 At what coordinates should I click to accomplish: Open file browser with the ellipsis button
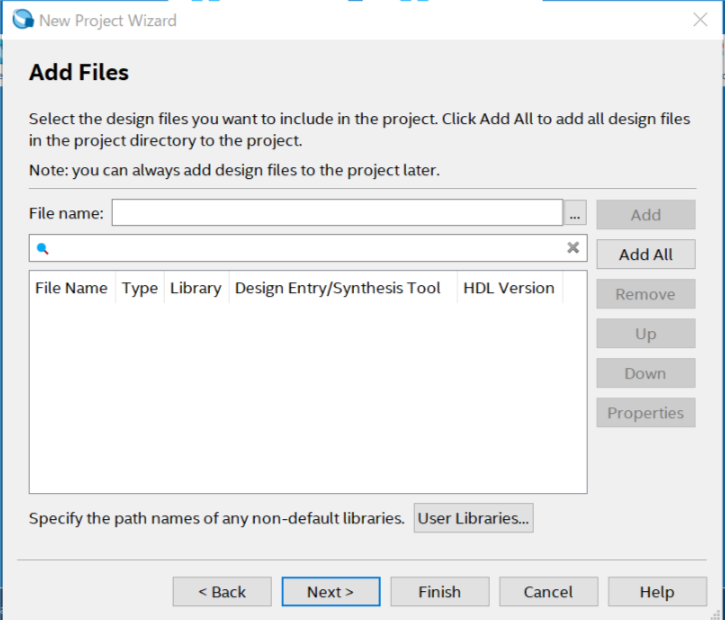click(x=575, y=214)
